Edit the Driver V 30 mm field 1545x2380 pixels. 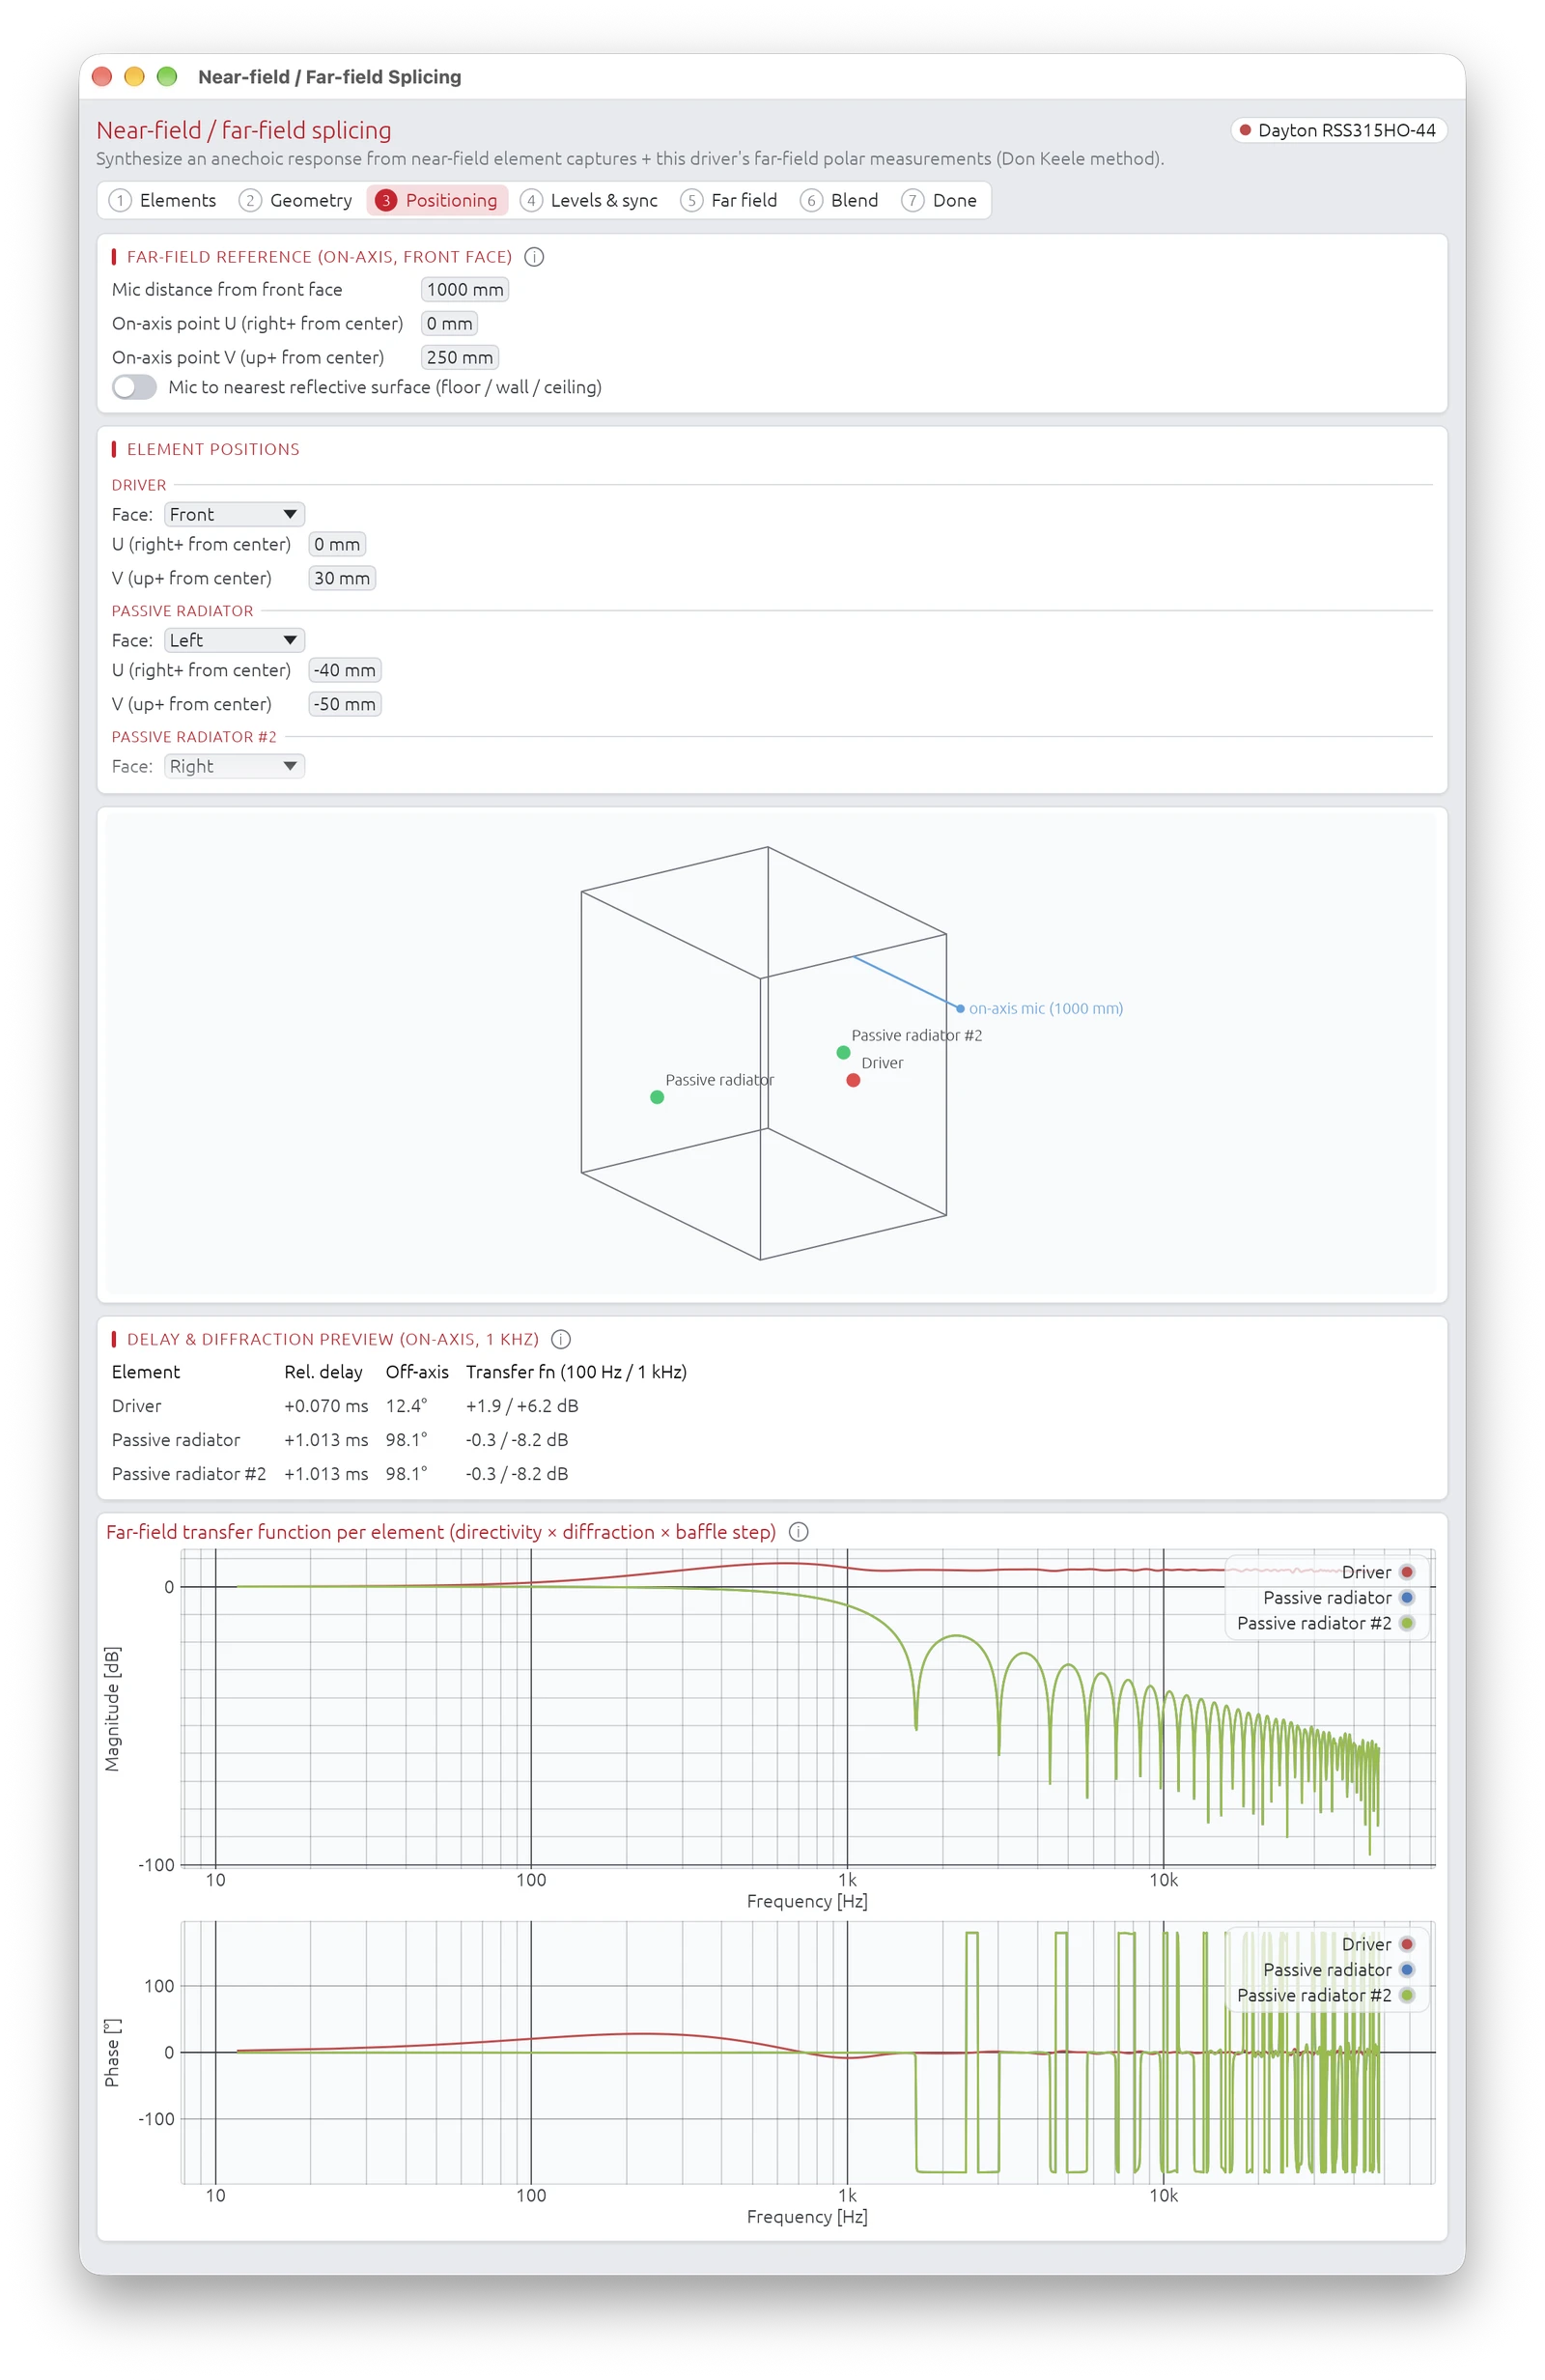[x=342, y=579]
